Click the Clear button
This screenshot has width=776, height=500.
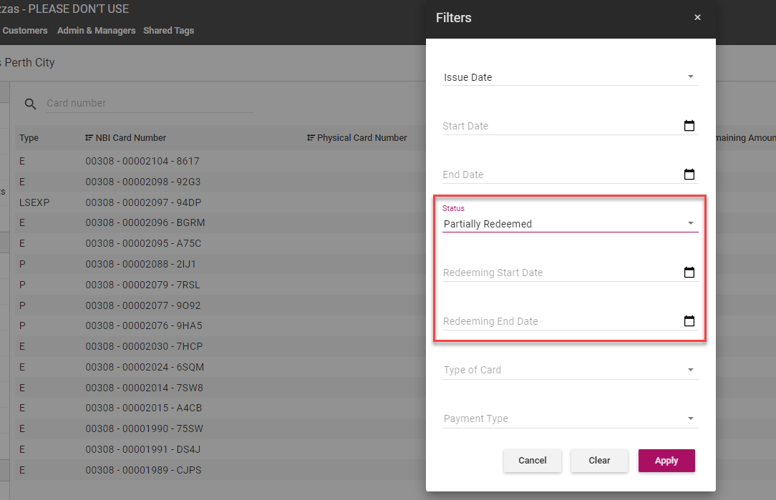click(x=599, y=460)
